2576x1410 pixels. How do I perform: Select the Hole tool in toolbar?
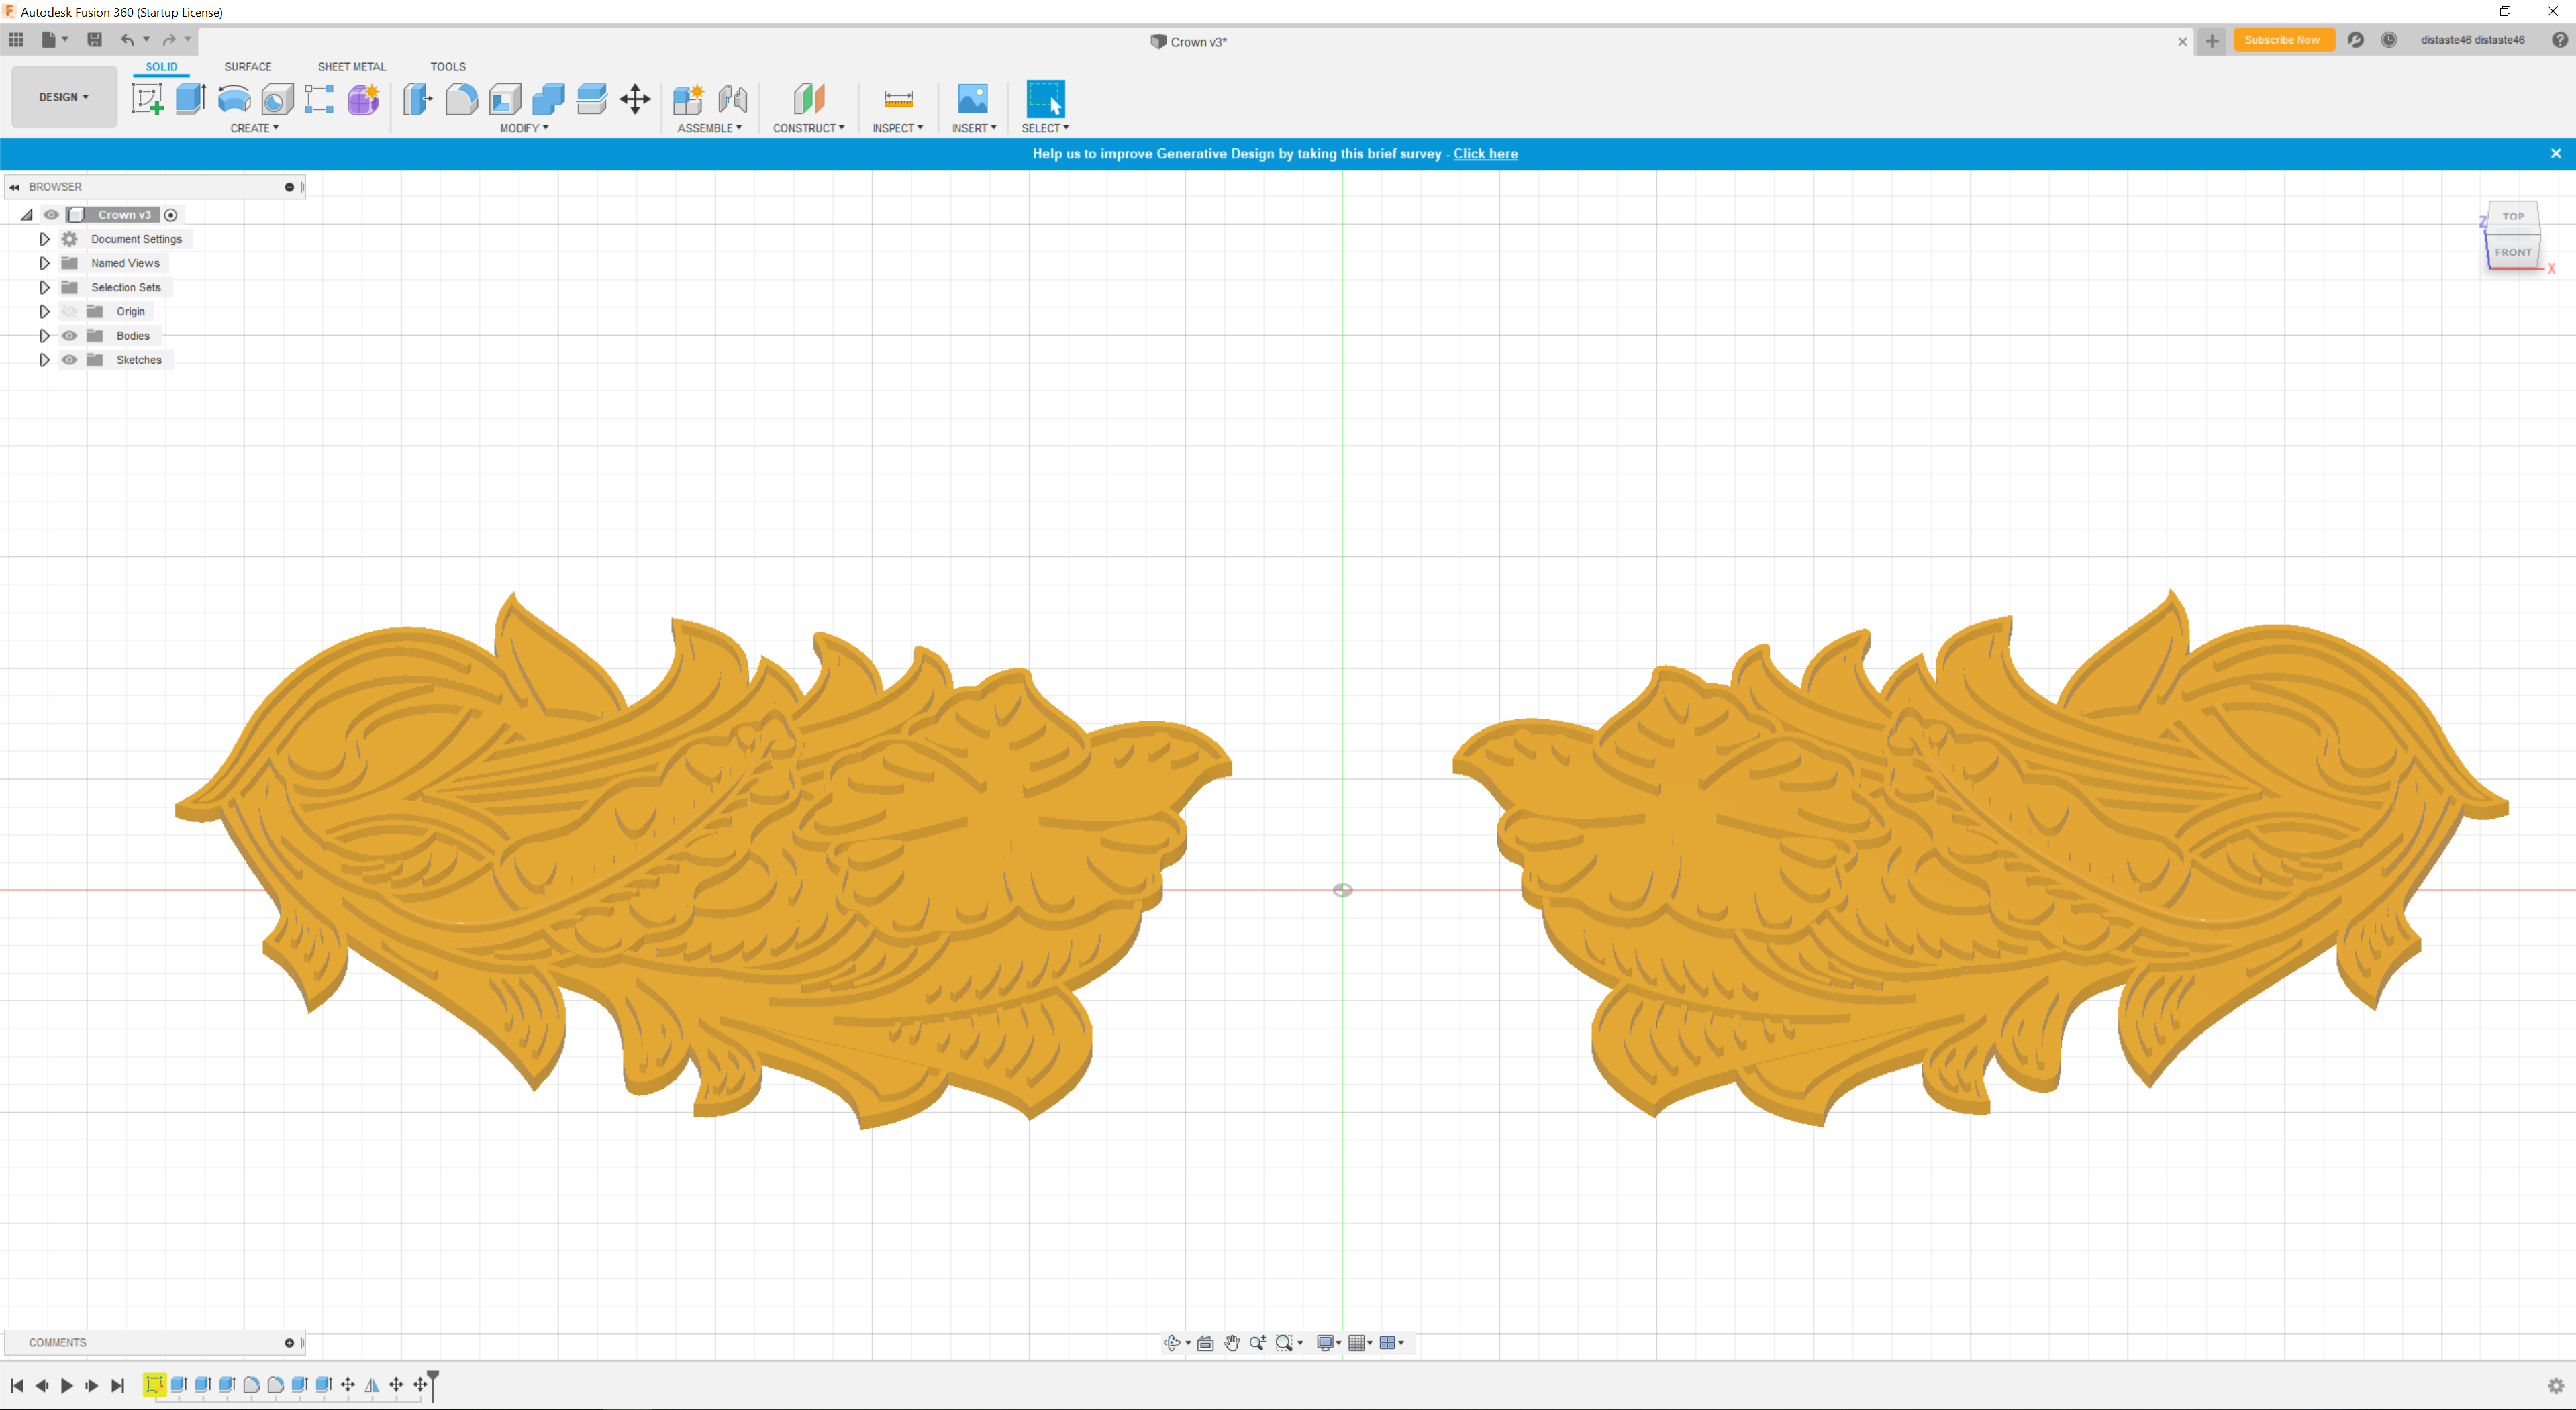(x=277, y=98)
